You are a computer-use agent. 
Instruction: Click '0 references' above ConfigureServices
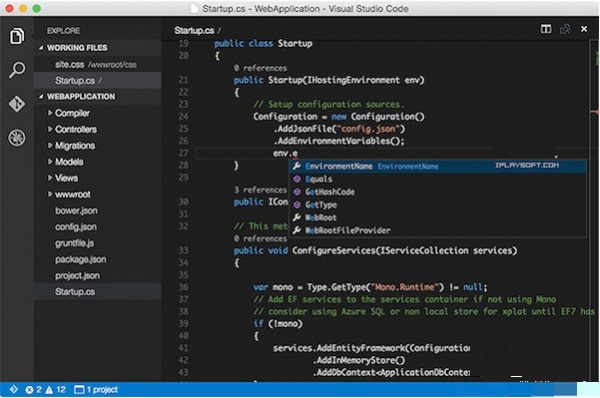pyautogui.click(x=260, y=238)
